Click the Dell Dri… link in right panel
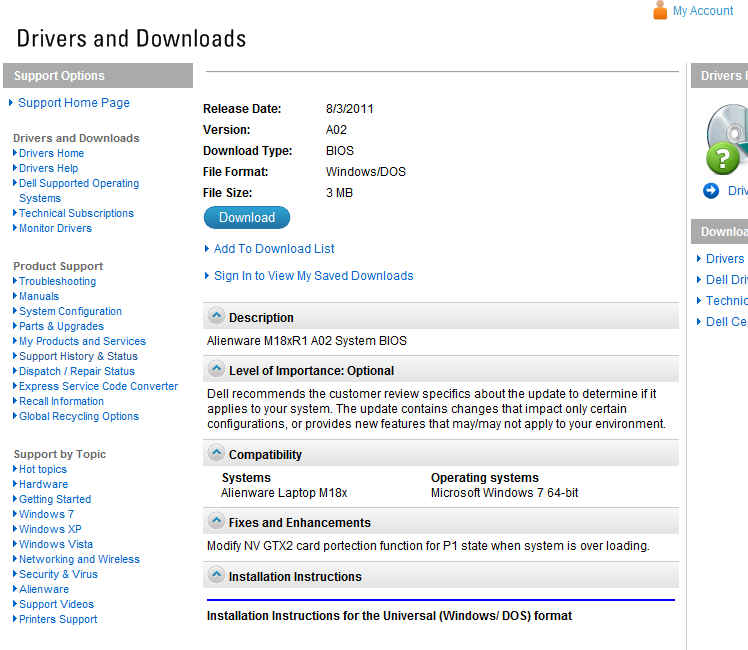The width and height of the screenshot is (748, 650). point(727,279)
